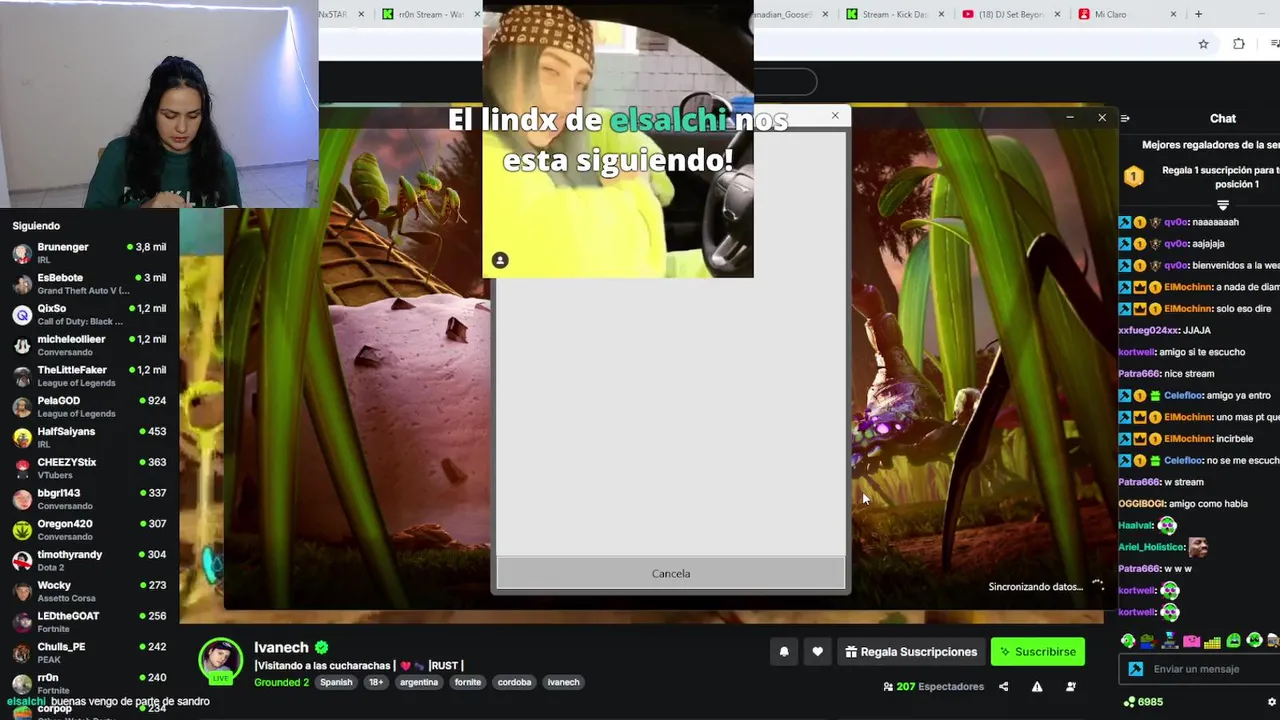Image resolution: width=1280 pixels, height=720 pixels.
Task: Open LEDtheGOAT channel in sidebar
Action: tap(90, 622)
